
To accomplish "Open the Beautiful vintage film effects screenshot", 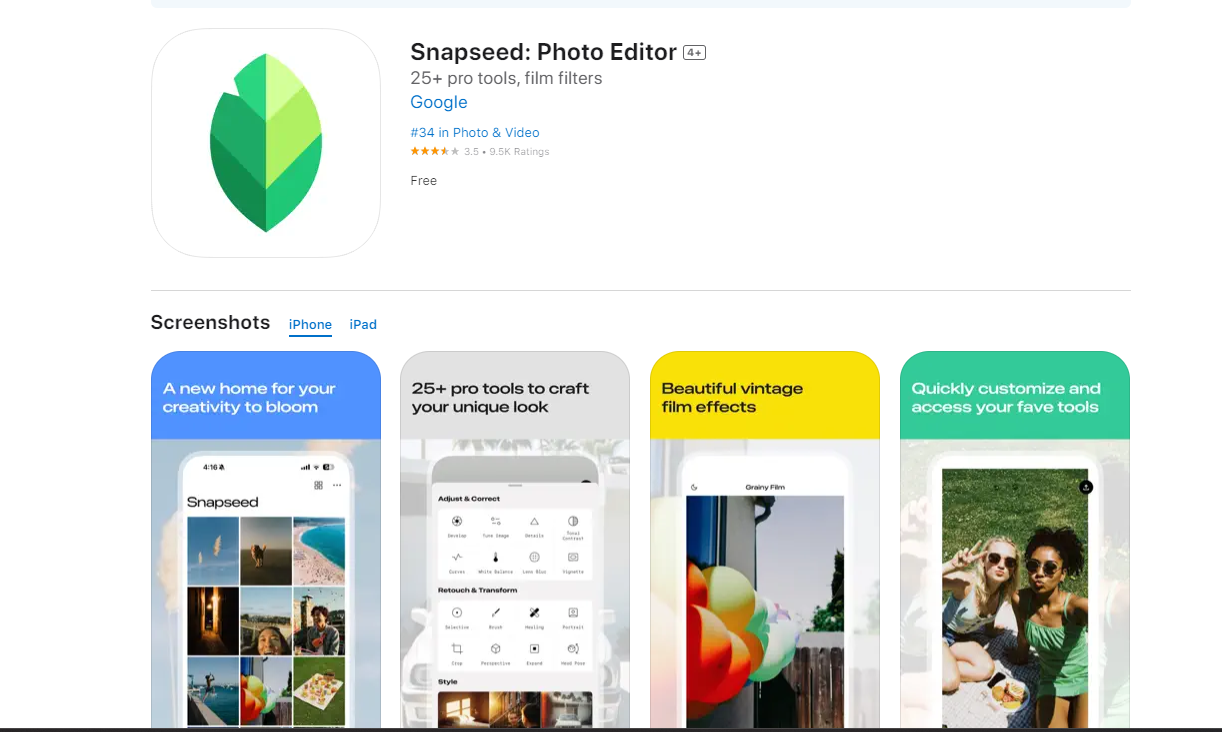I will (765, 540).
